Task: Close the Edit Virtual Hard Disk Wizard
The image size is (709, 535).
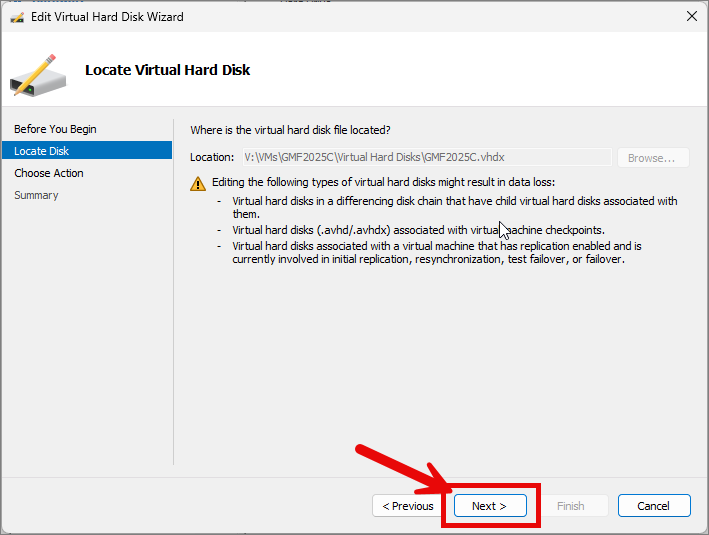Action: click(691, 16)
